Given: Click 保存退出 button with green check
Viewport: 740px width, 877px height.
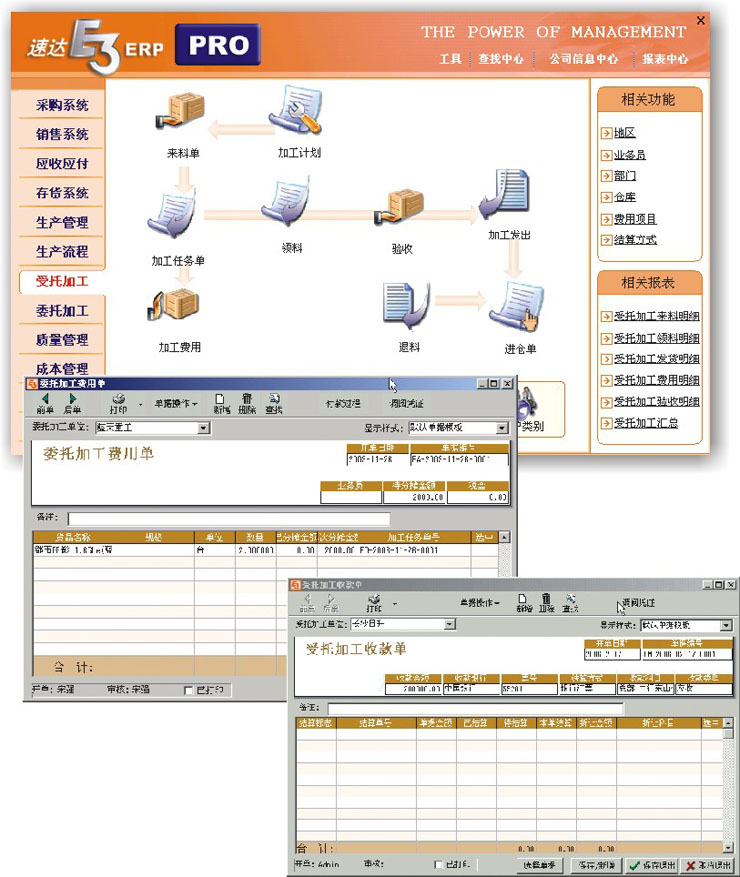Looking at the screenshot, I should coord(651,865).
